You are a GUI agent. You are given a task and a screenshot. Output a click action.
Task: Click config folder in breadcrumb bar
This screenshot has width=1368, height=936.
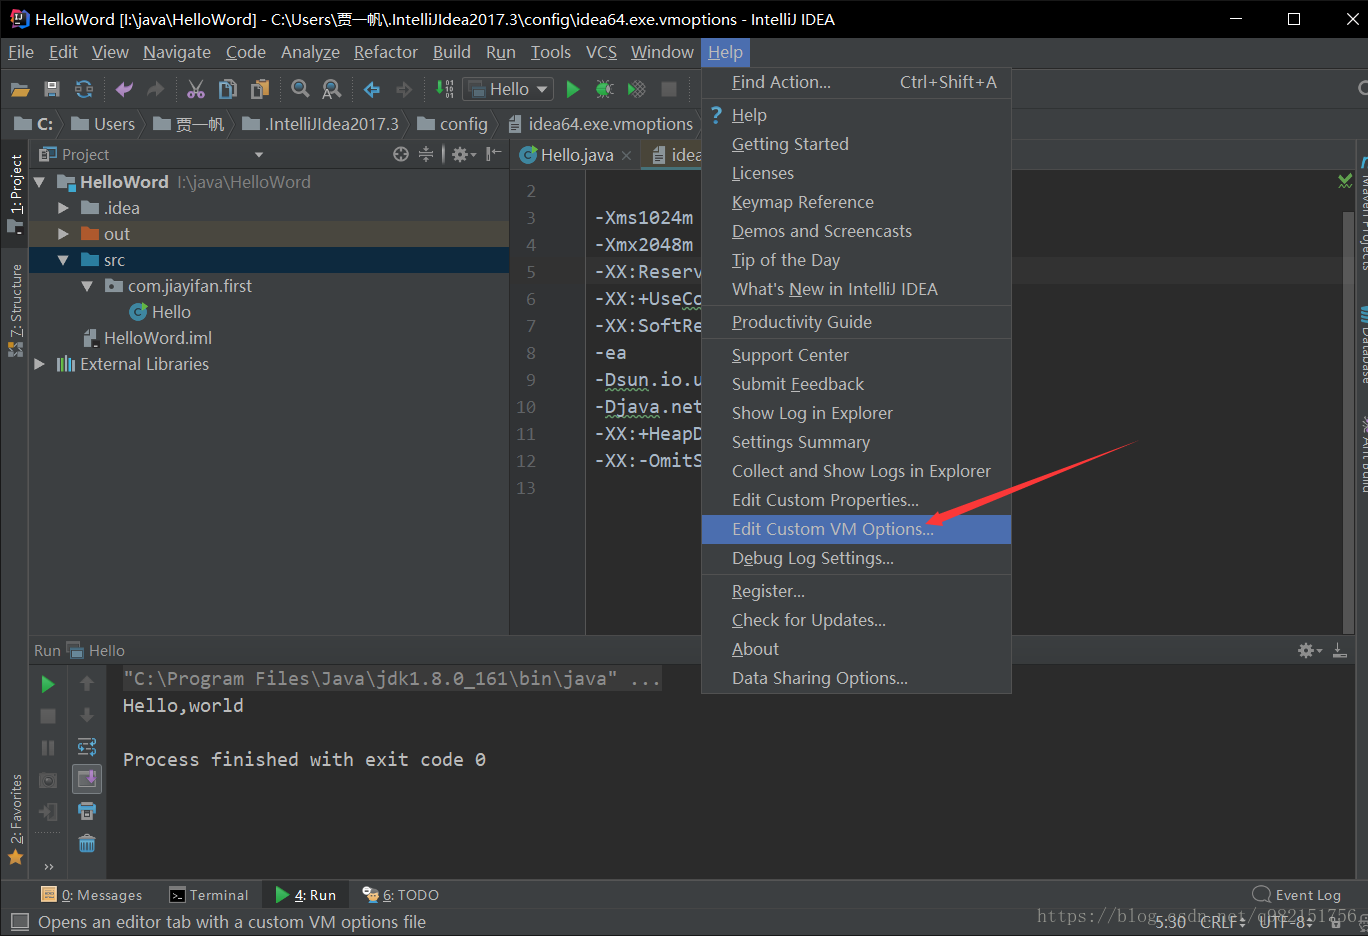click(453, 124)
